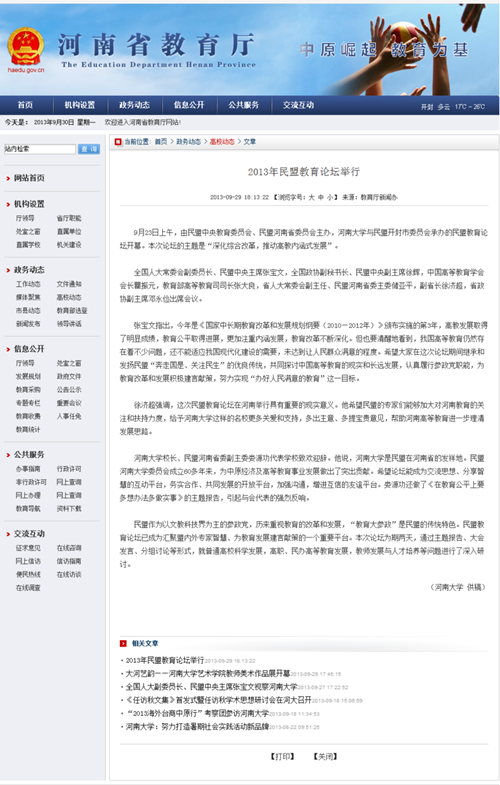The width and height of the screenshot is (500, 785).
Task: Open 公共服务 in the top navigation bar
Action: pyautogui.click(x=243, y=105)
